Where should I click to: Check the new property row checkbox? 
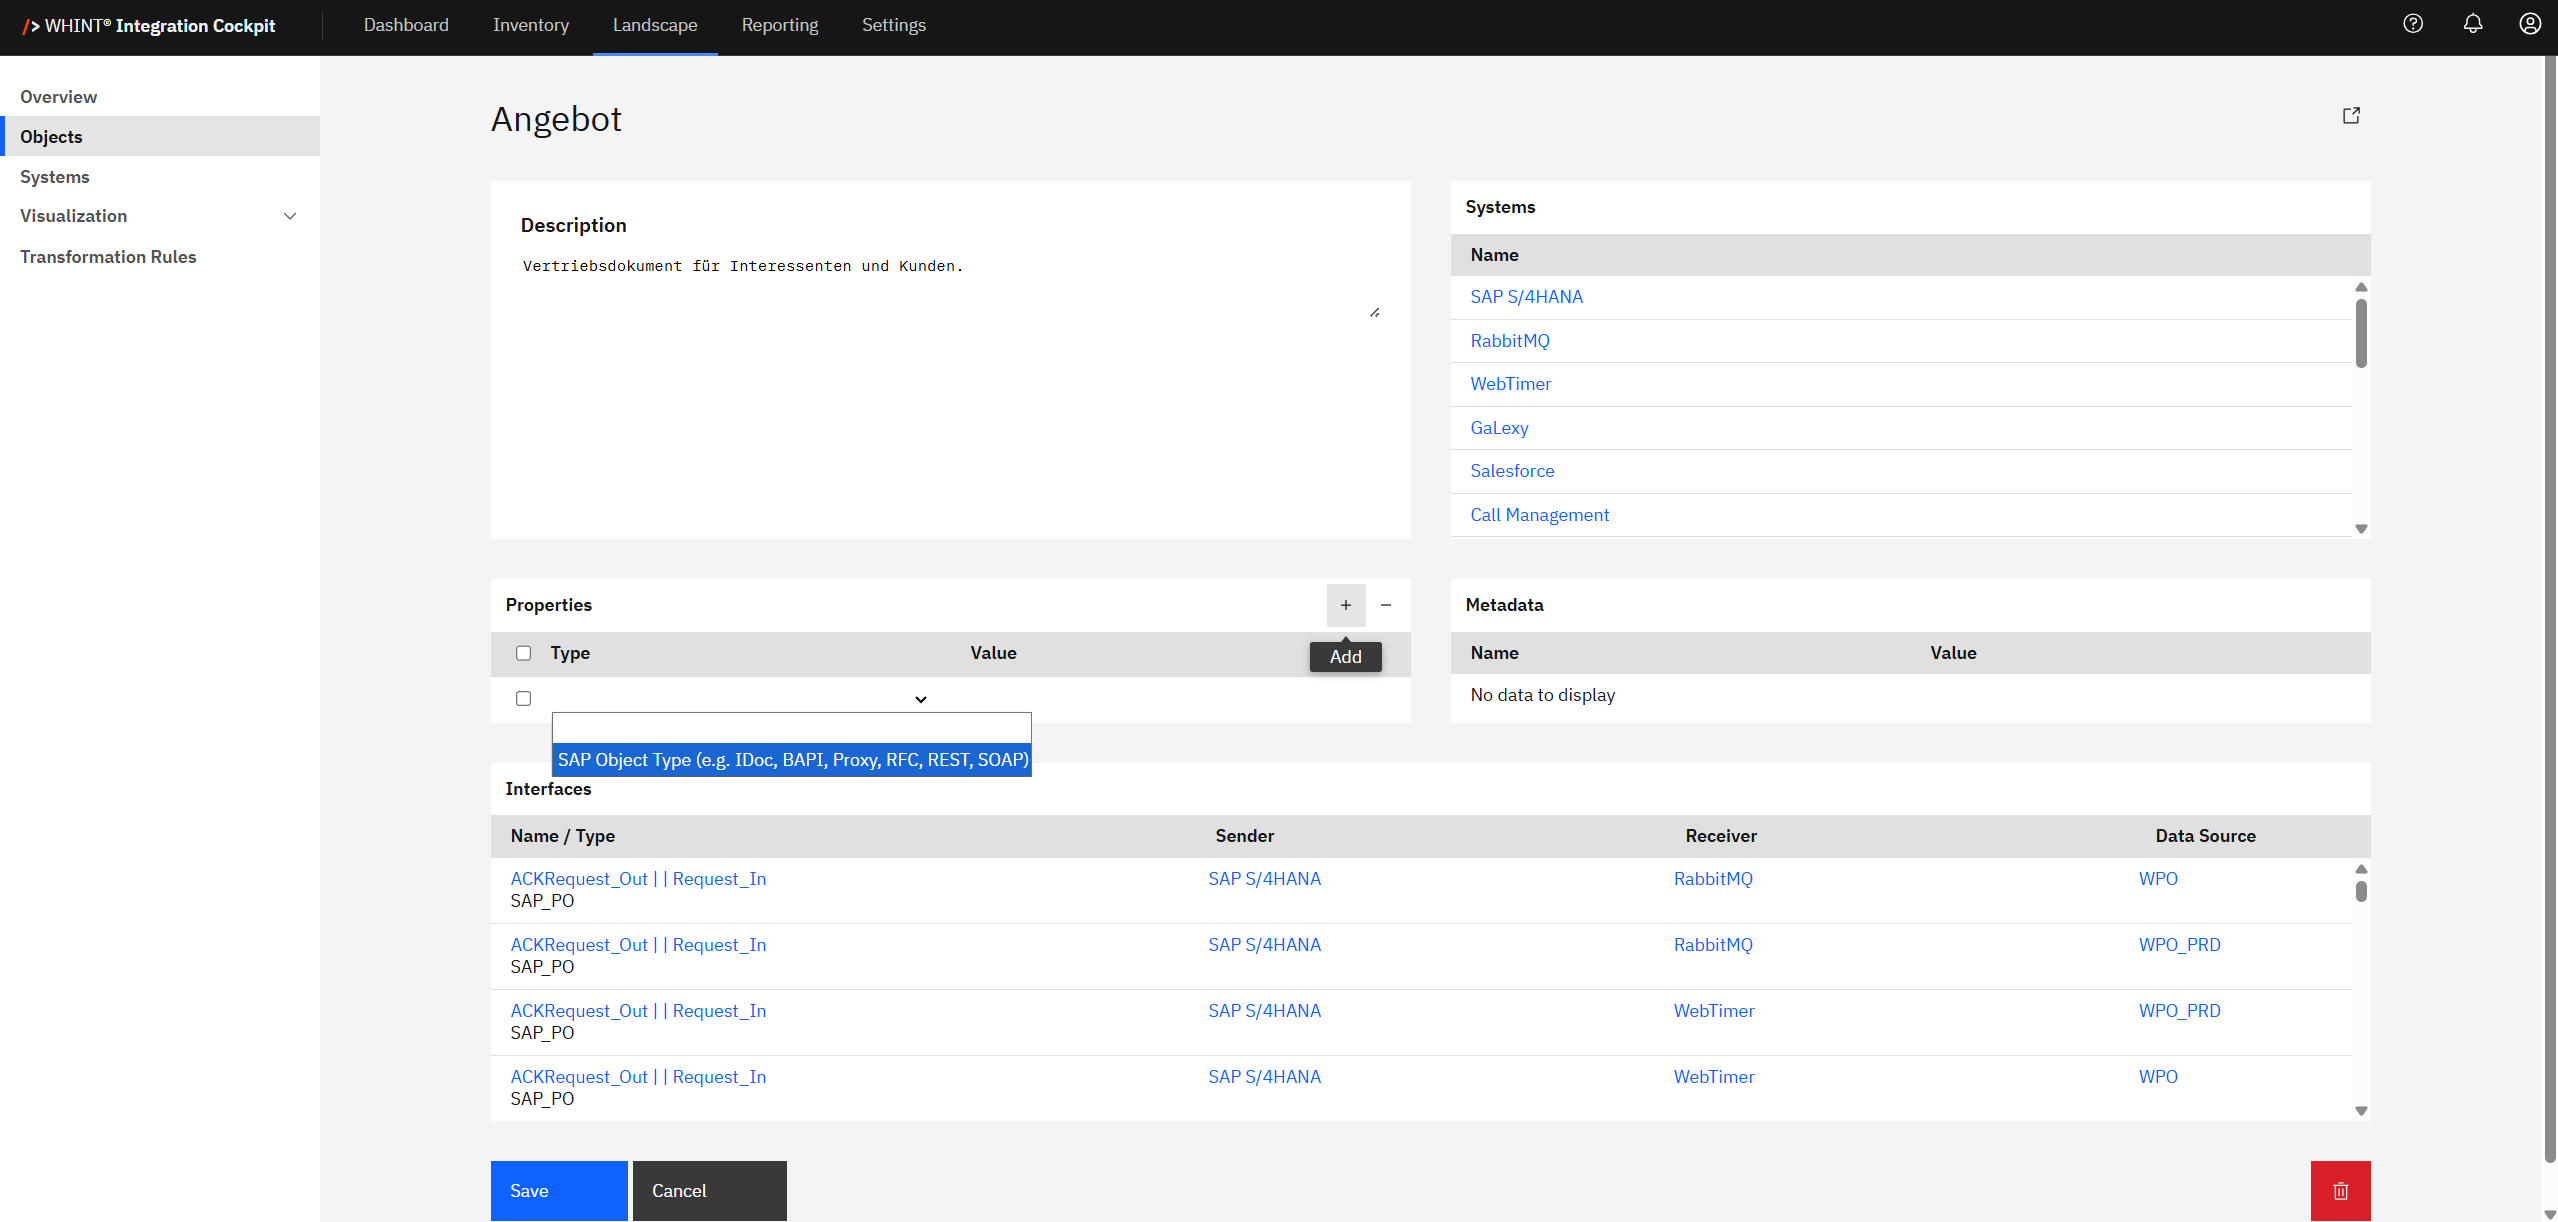523,698
